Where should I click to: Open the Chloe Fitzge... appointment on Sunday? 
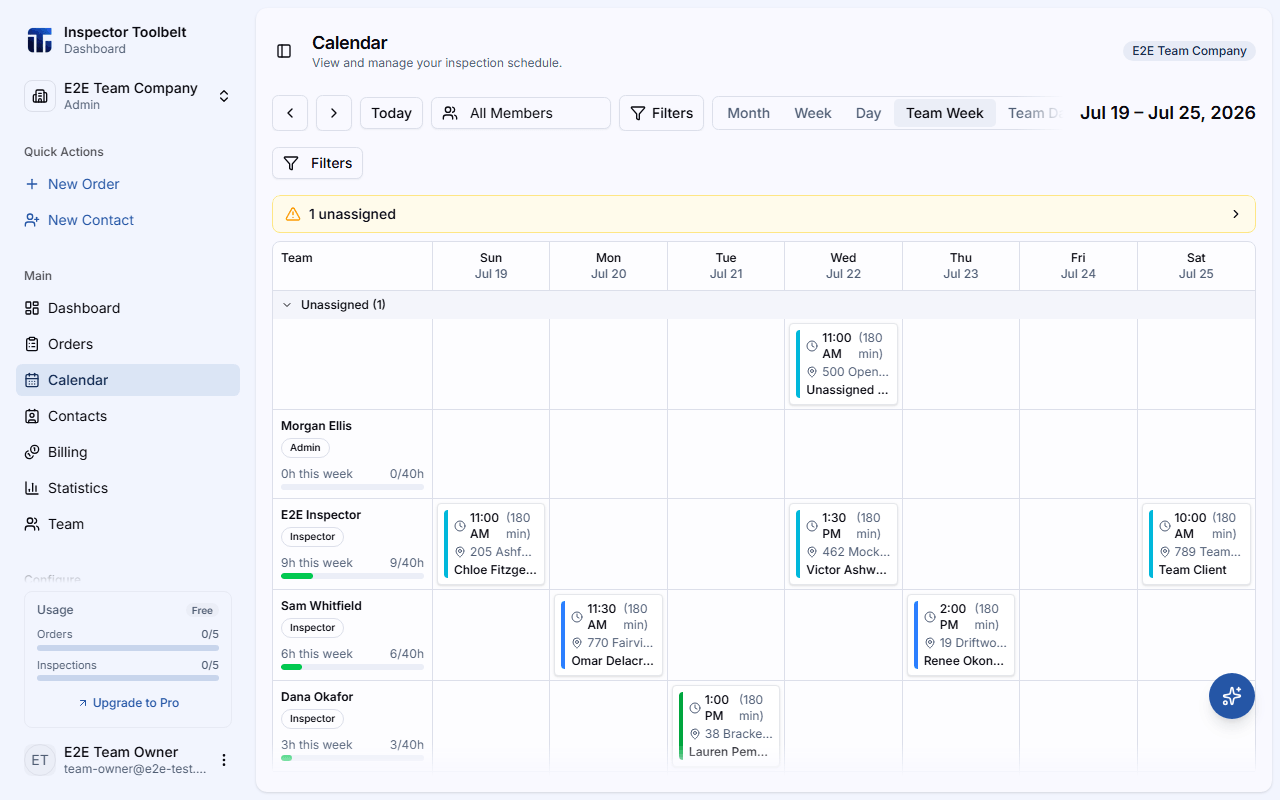pyautogui.click(x=491, y=544)
